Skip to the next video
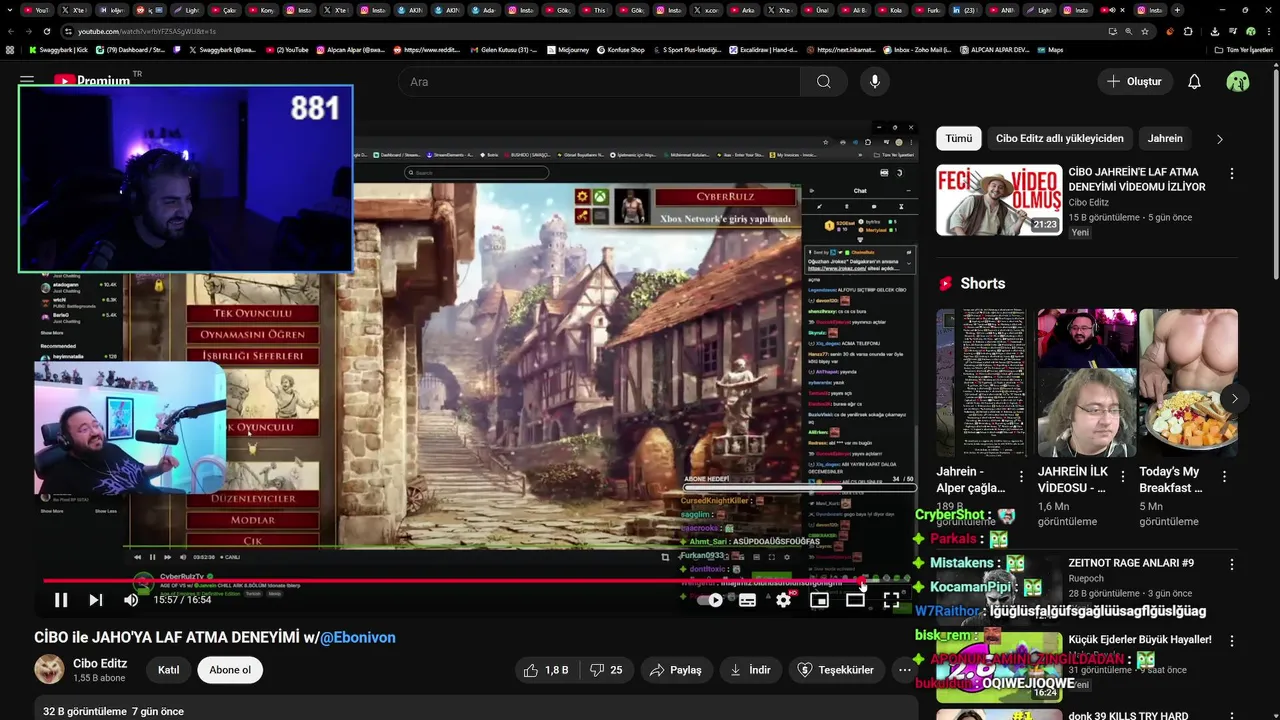 click(96, 600)
